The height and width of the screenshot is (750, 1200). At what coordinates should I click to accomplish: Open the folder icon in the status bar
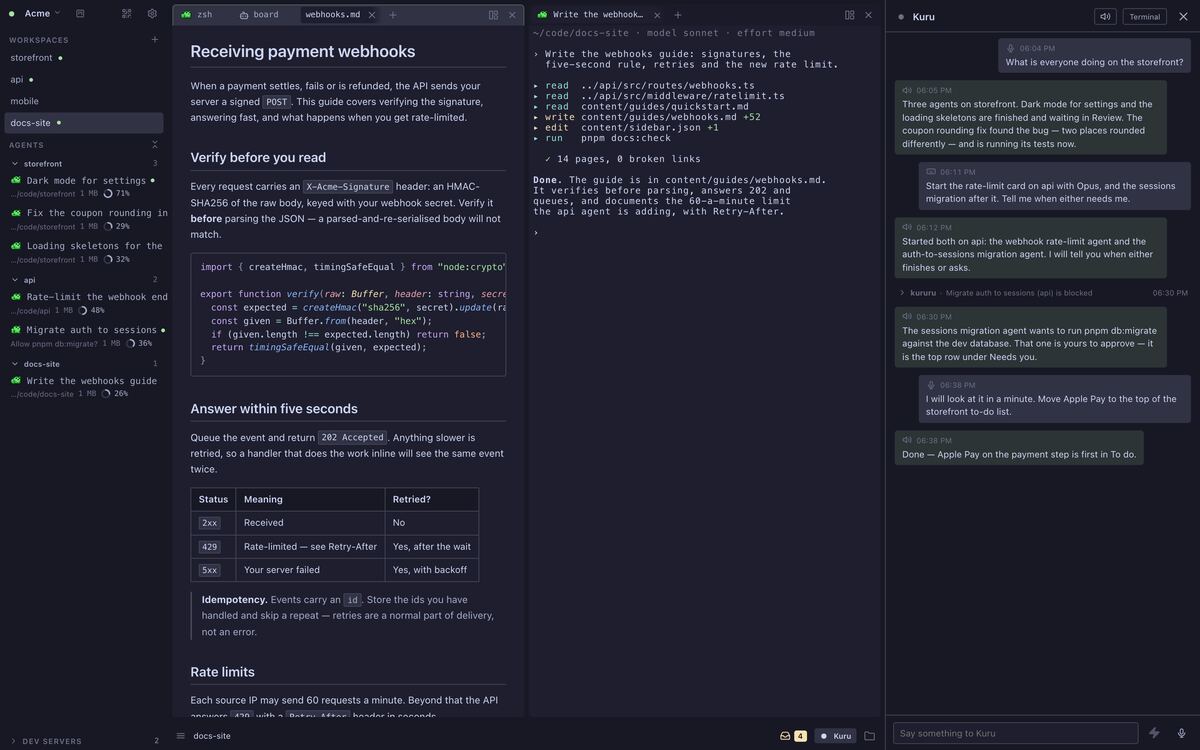(x=869, y=736)
